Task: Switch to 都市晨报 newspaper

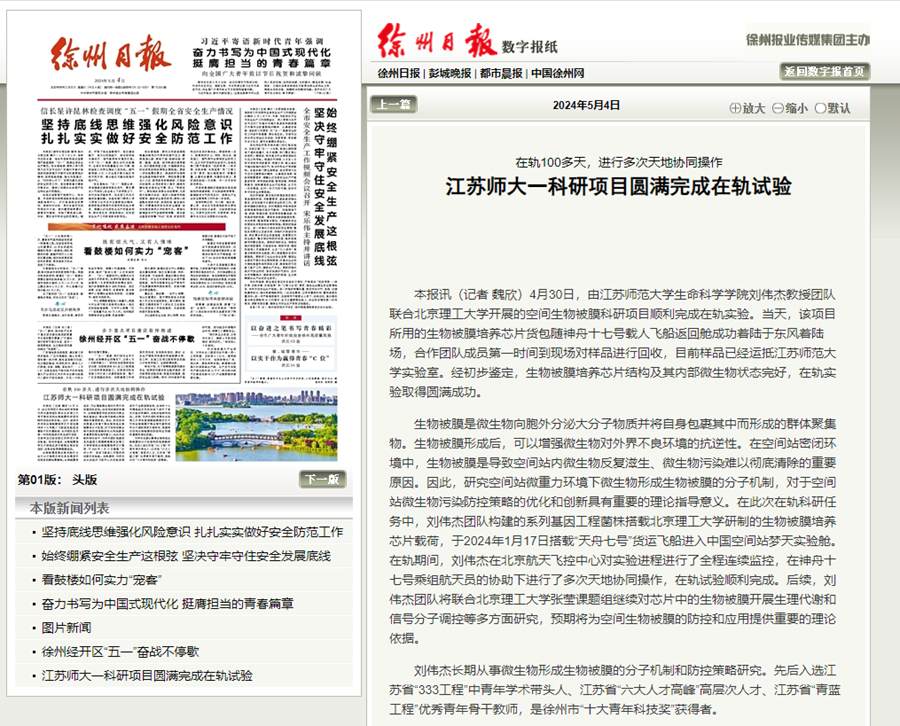Action: 500,74
